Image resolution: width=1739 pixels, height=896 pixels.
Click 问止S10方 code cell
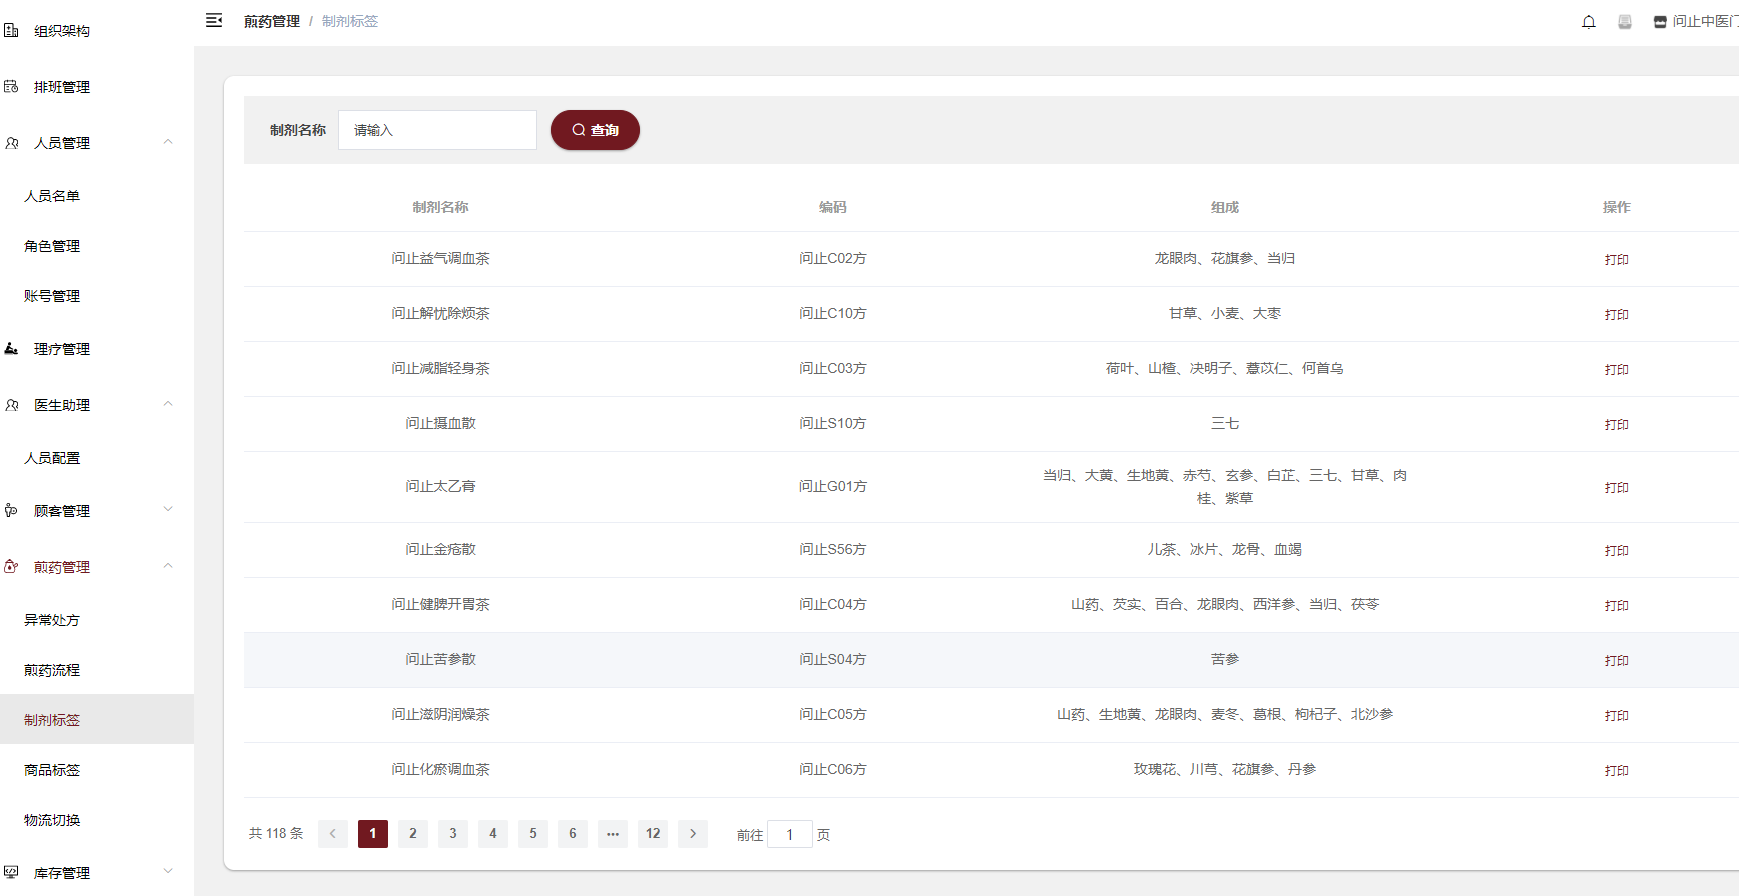[x=833, y=423]
